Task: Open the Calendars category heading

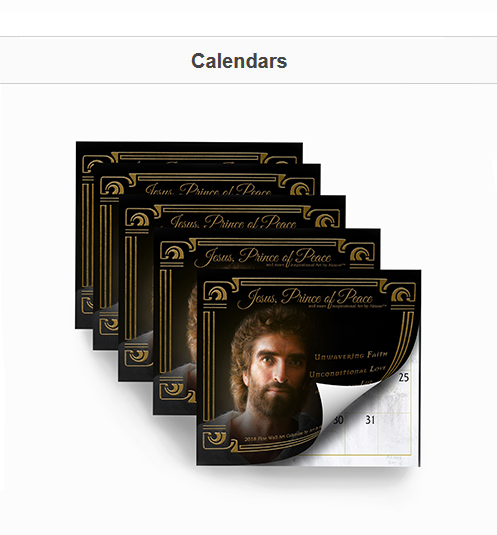Action: [x=239, y=61]
